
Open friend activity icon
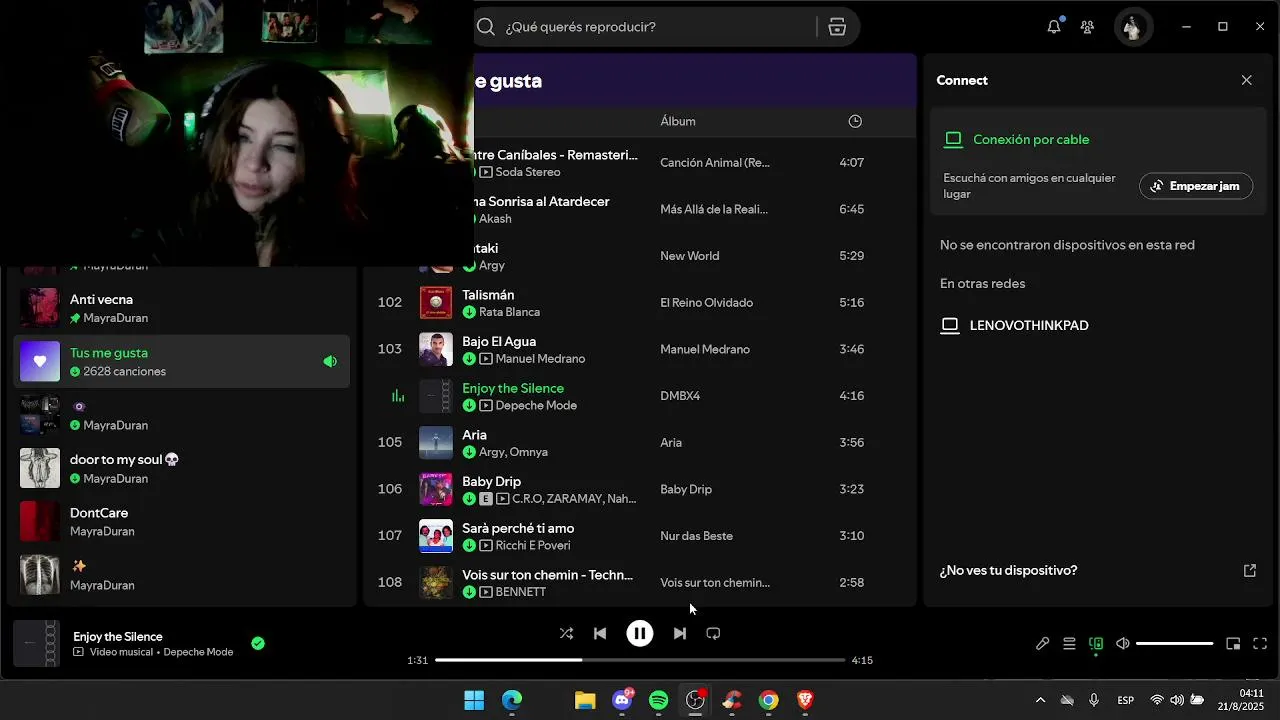pos(1087,27)
